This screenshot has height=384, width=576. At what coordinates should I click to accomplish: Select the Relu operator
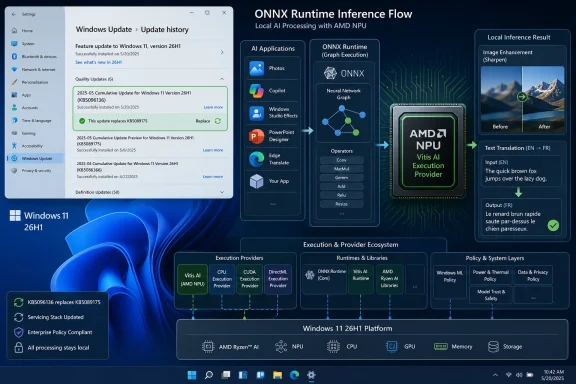click(x=342, y=195)
